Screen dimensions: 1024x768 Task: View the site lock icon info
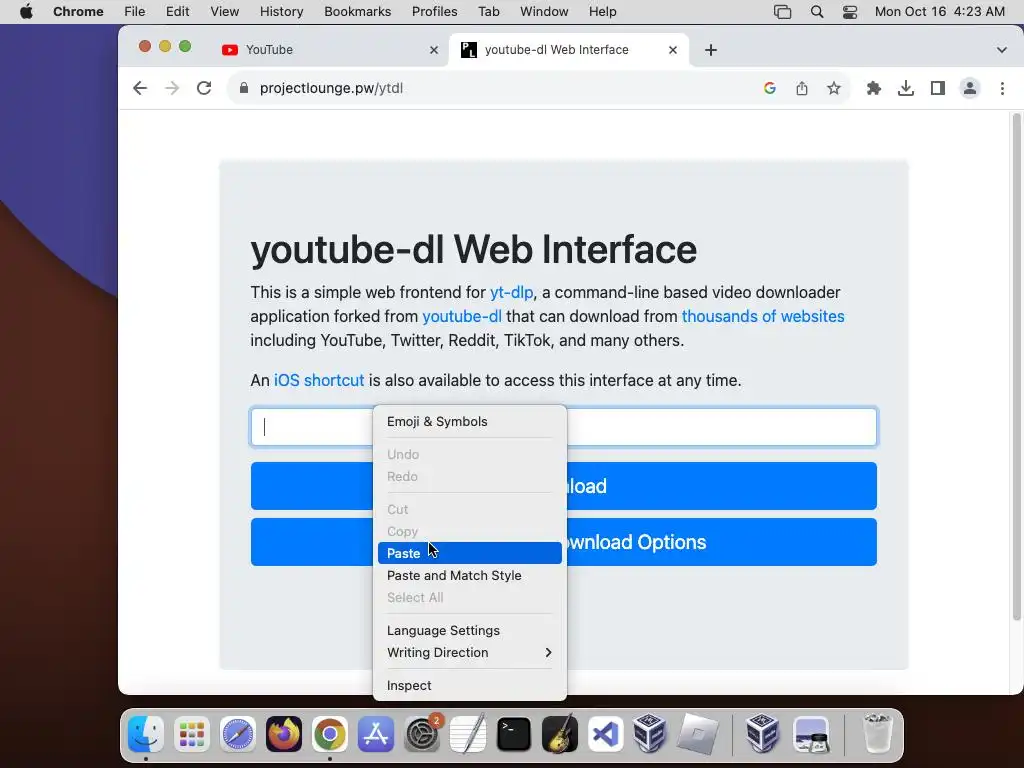click(244, 88)
